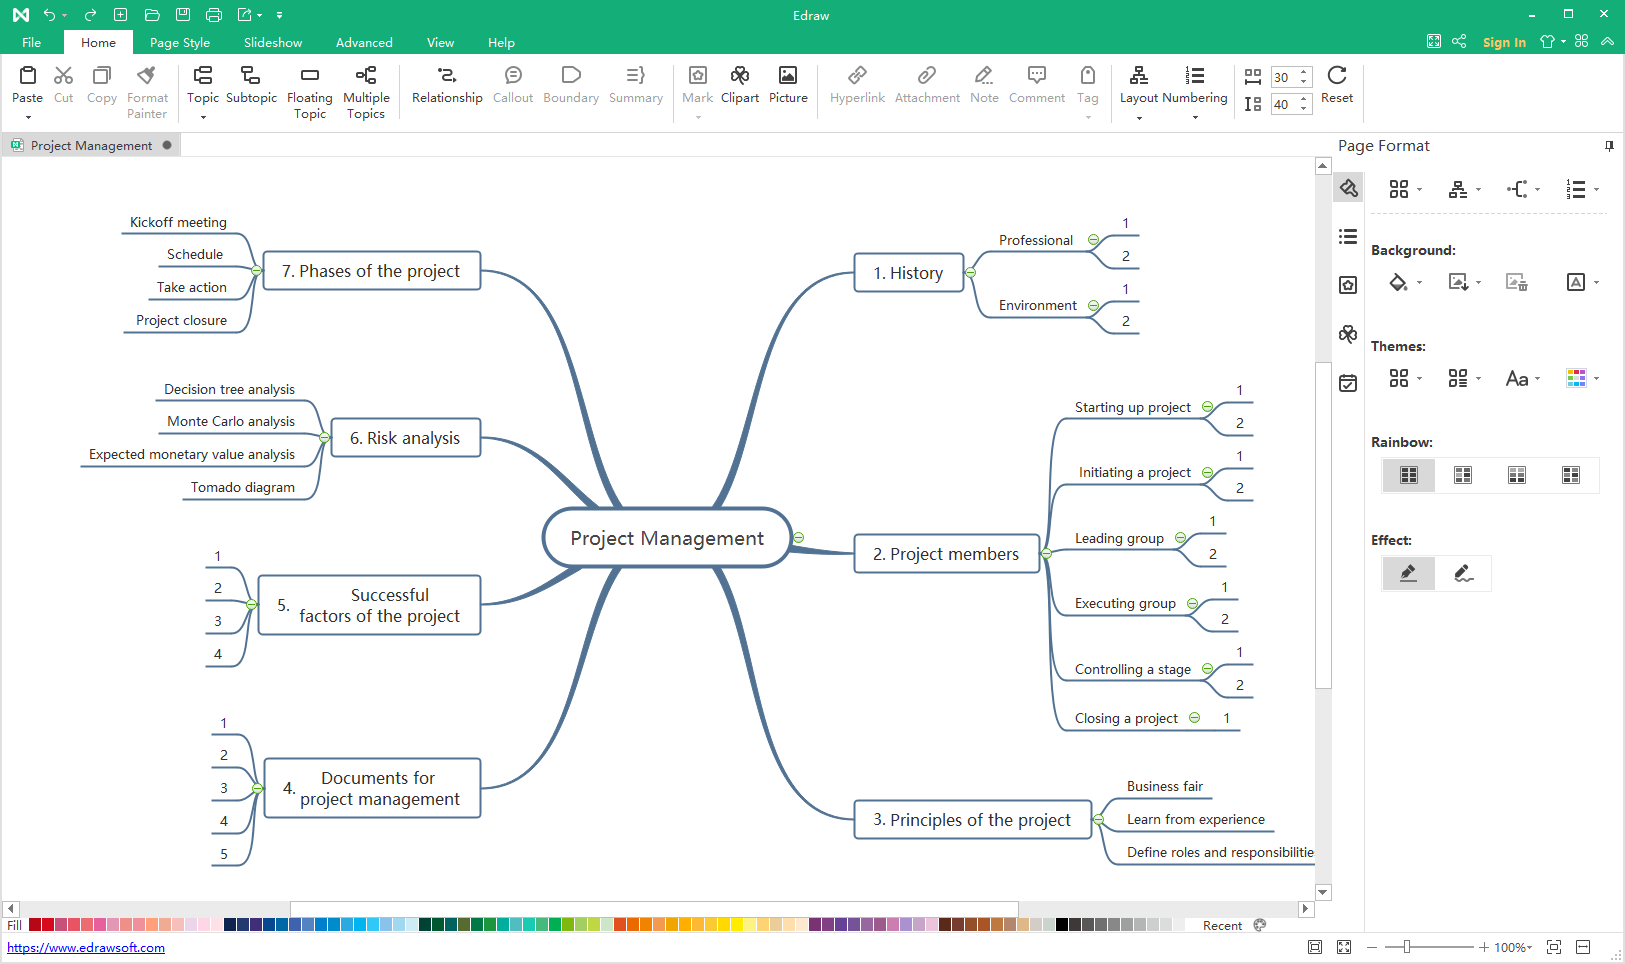Pin the Page Format panel

tap(1609, 146)
